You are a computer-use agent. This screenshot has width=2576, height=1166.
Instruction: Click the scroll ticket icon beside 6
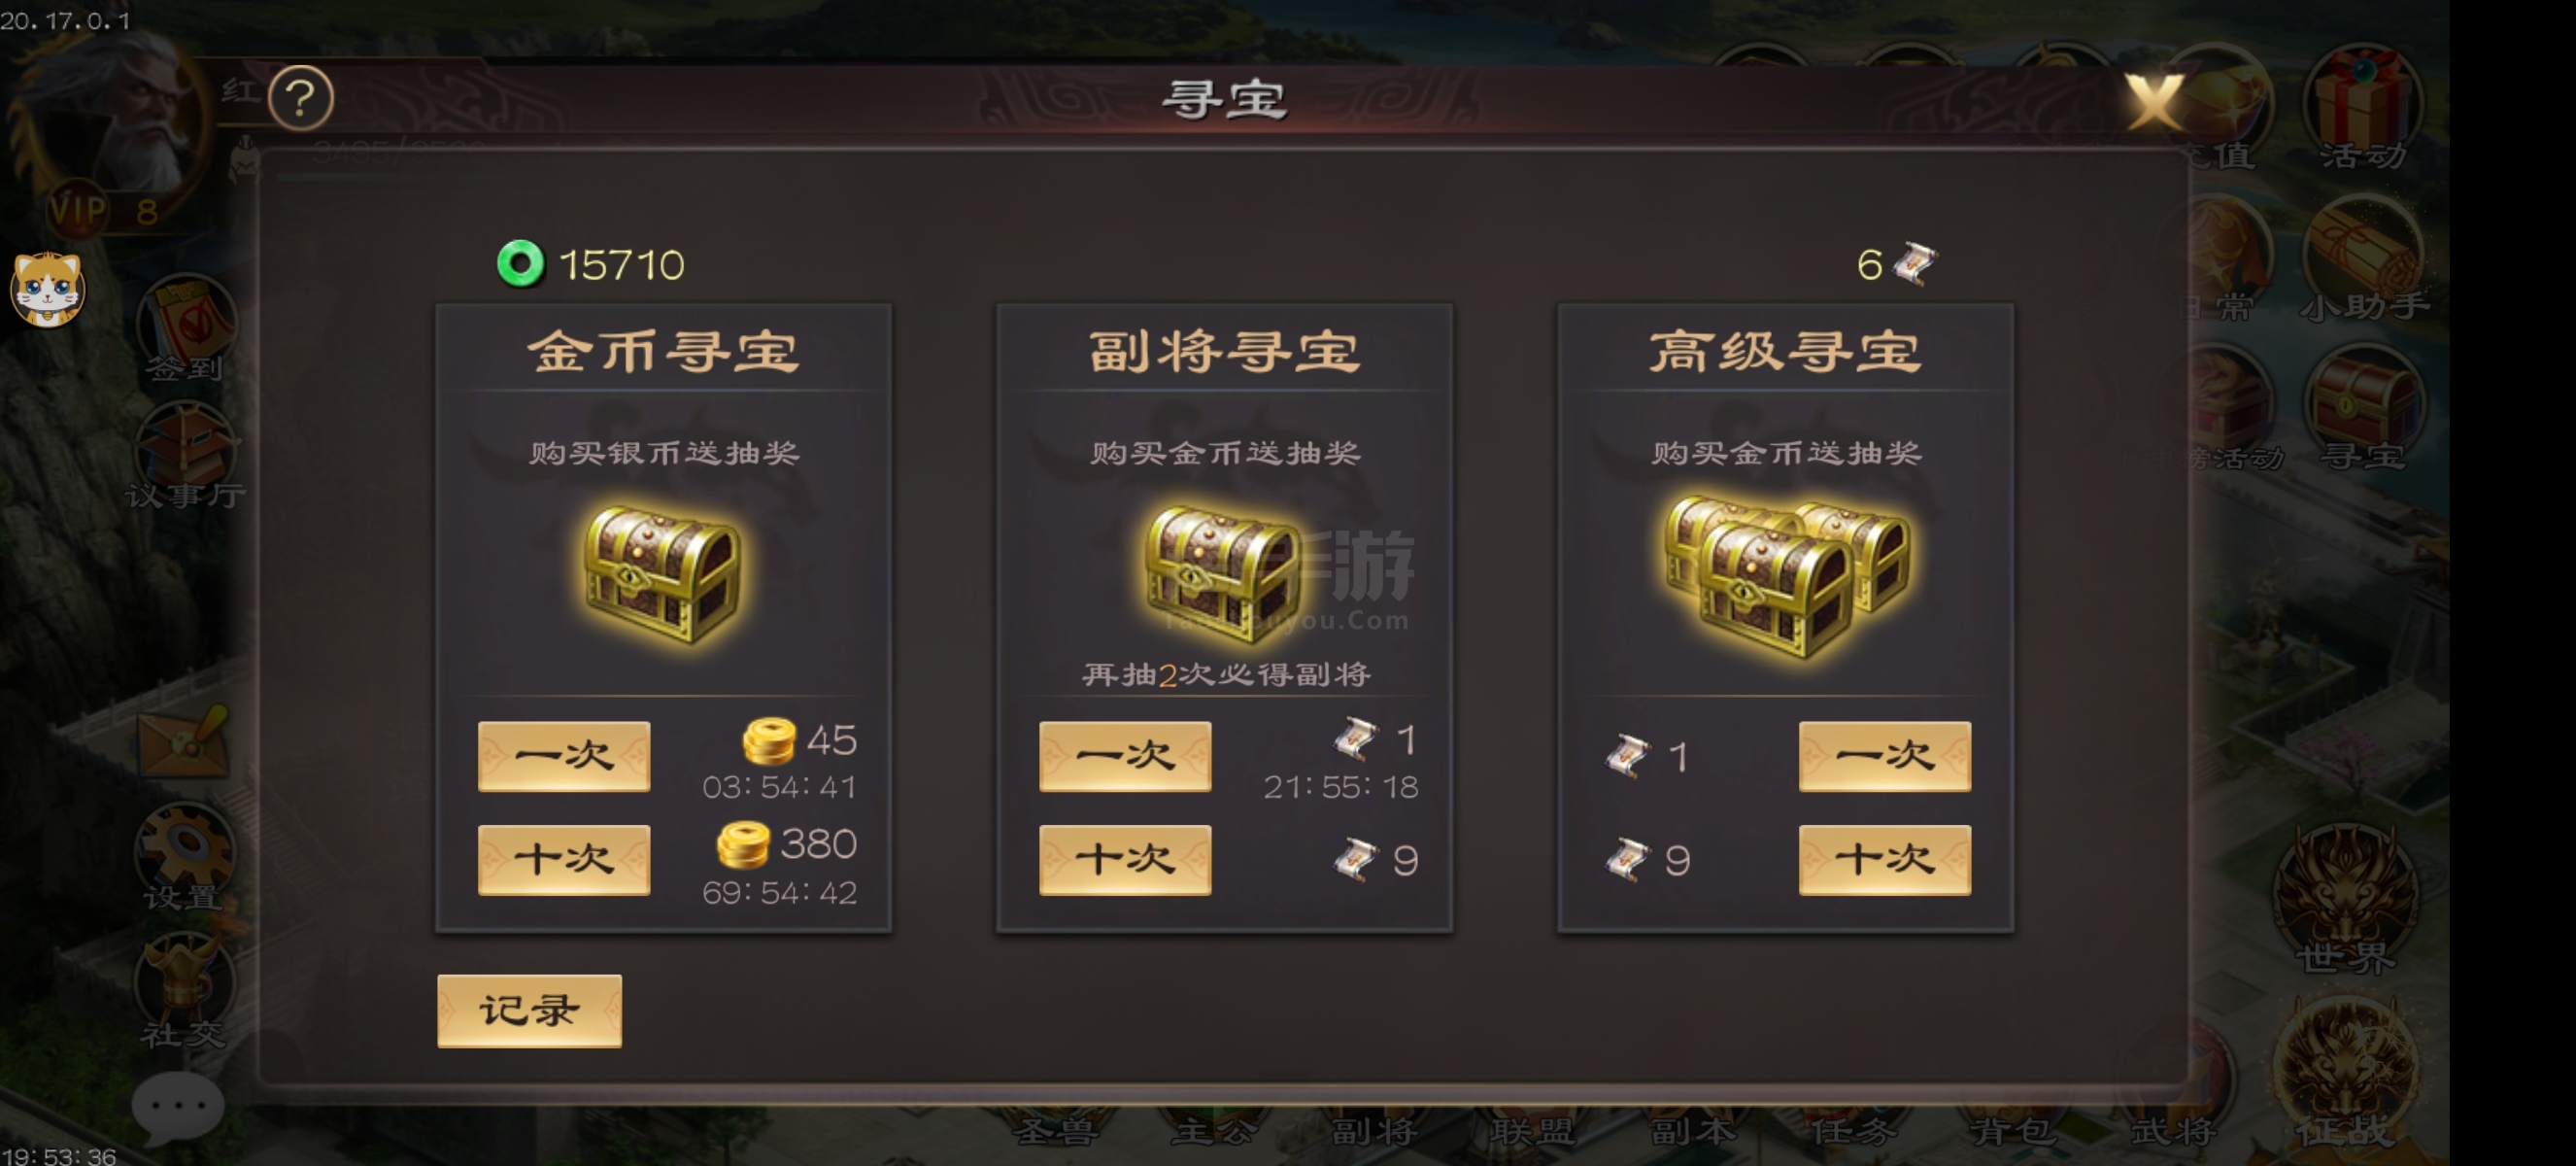pos(1915,264)
